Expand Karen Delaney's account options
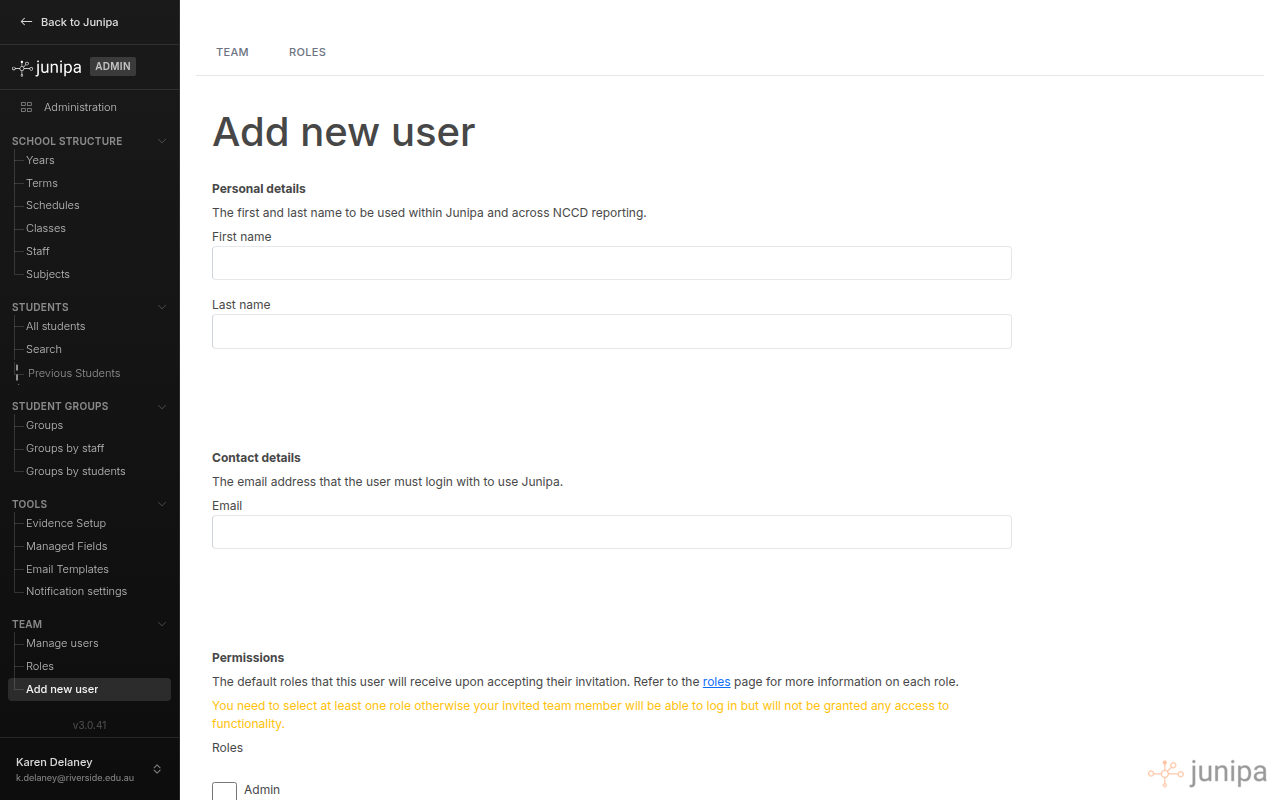This screenshot has width=1280, height=800. (x=157, y=769)
